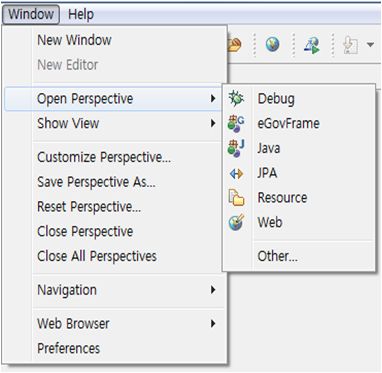The height and width of the screenshot is (373, 382).
Task: Open the Web perspective globe icon
Action: pos(236,222)
